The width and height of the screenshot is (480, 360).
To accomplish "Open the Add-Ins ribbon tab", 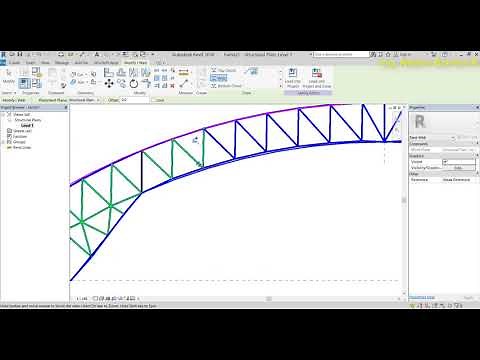I will click(x=81, y=63).
